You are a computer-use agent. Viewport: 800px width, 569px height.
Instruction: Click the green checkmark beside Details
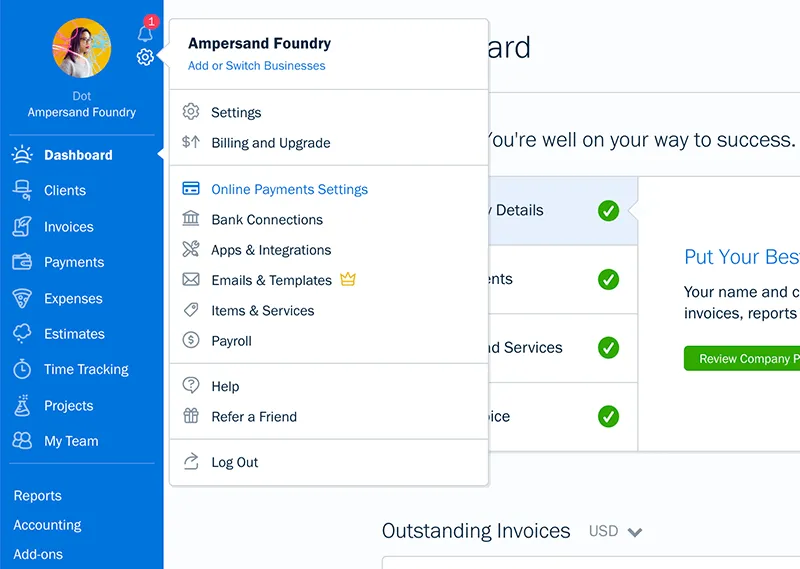(x=608, y=211)
